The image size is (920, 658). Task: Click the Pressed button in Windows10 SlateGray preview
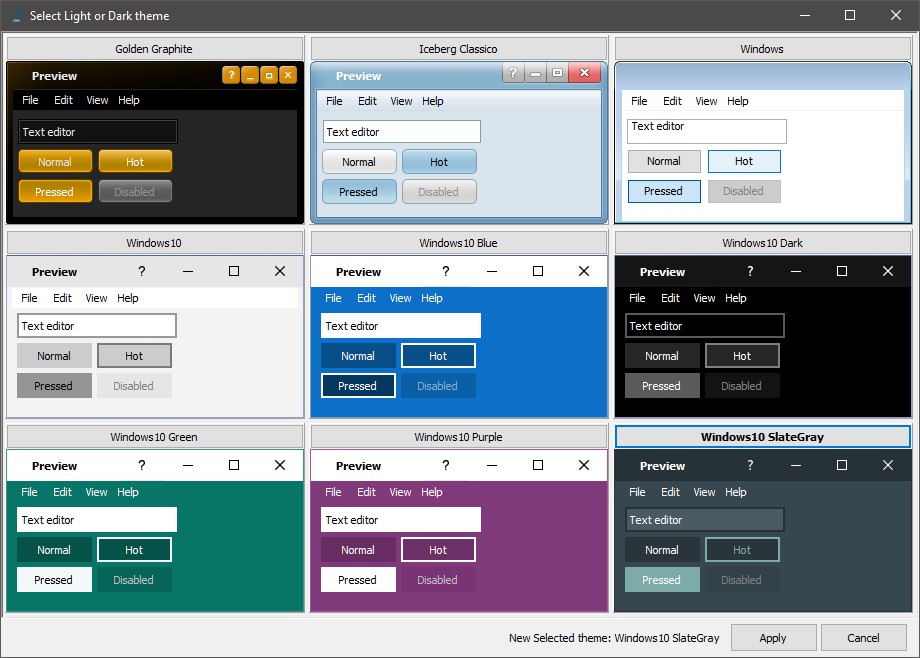[x=662, y=580]
